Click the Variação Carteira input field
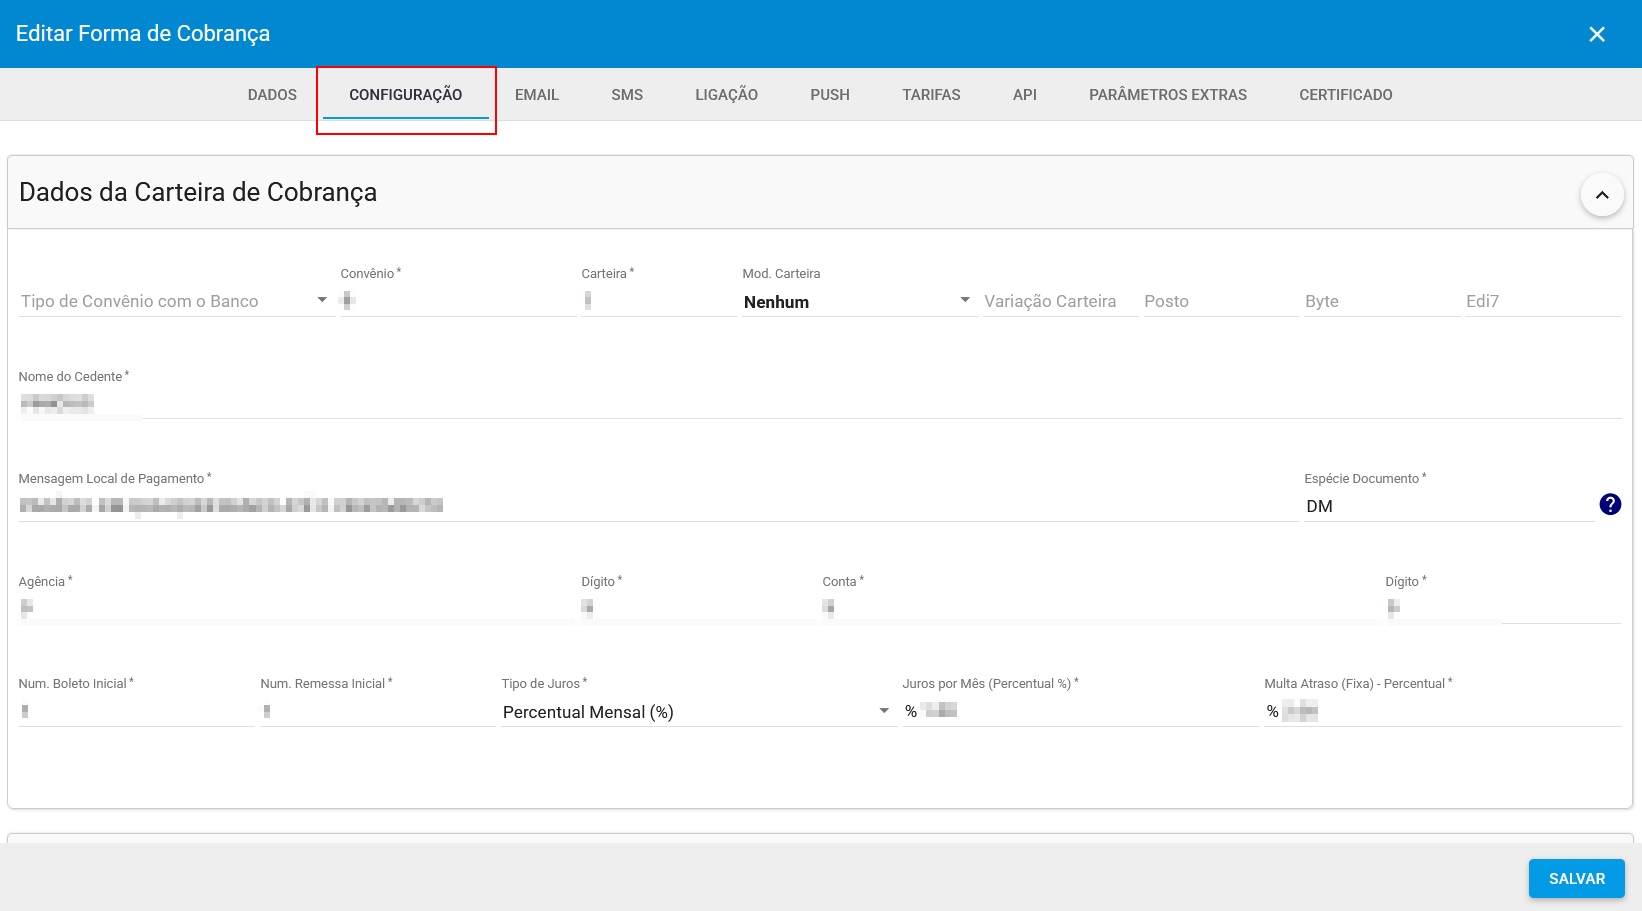The width and height of the screenshot is (1642, 911). coord(1059,301)
